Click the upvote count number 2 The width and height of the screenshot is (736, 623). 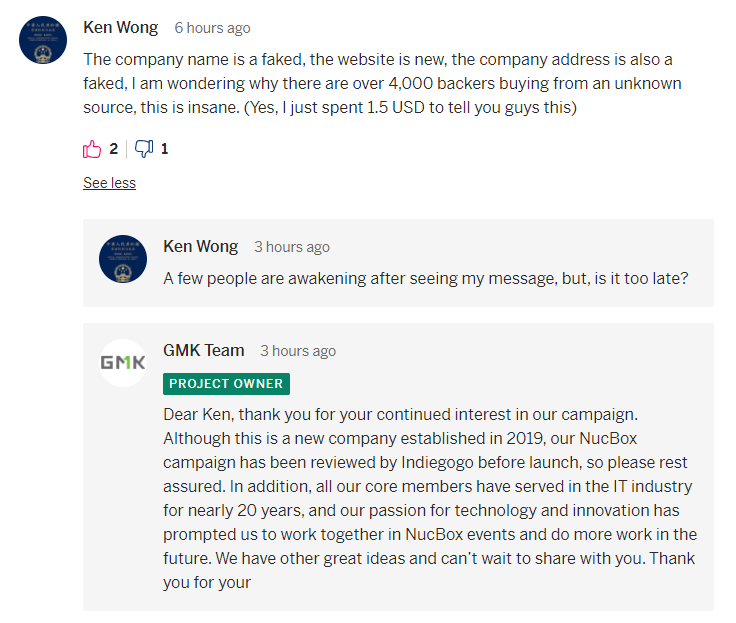[114, 149]
